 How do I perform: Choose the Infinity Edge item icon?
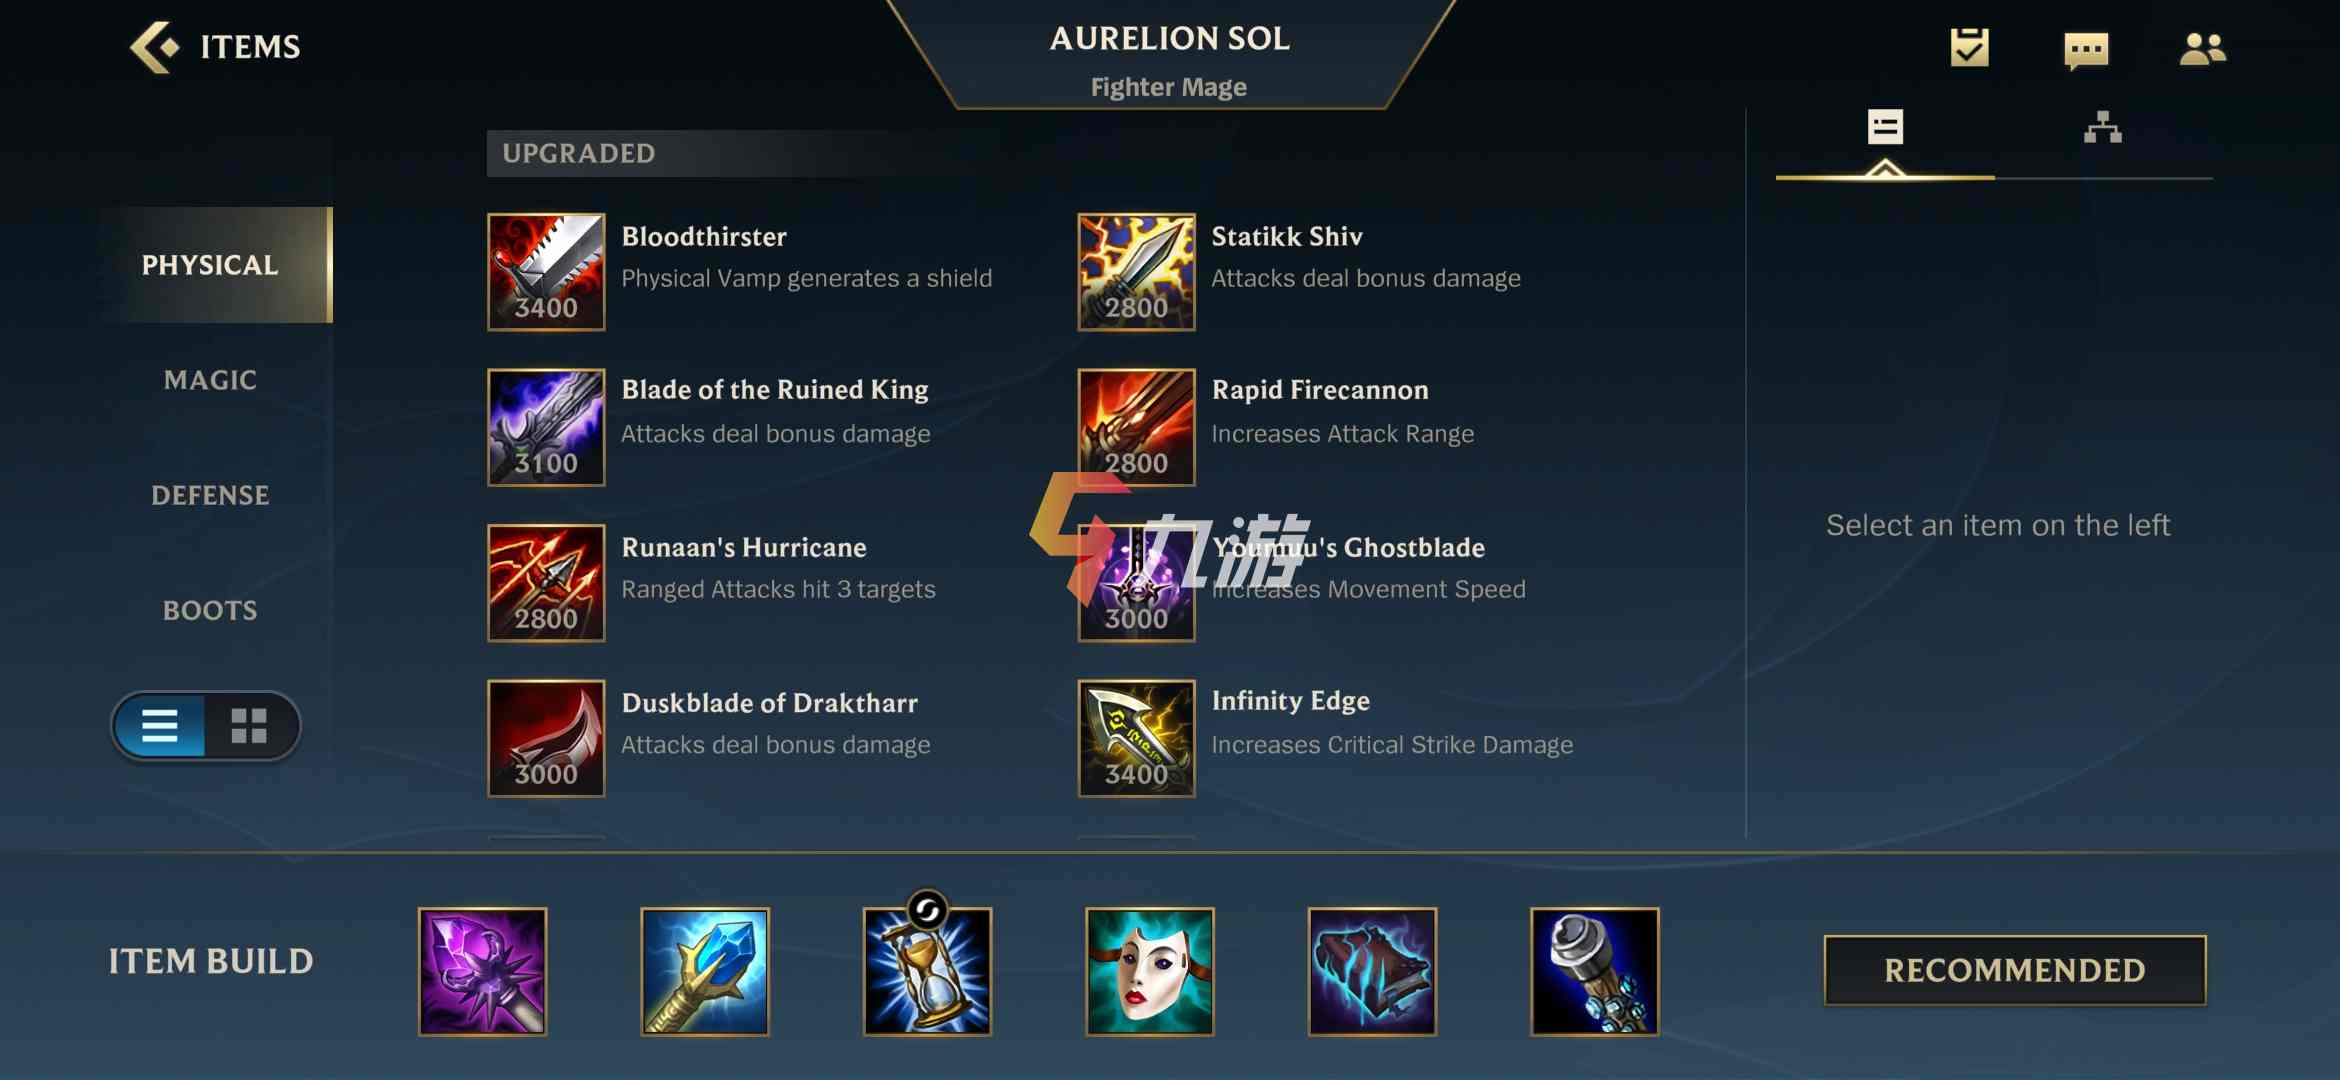pos(1136,738)
